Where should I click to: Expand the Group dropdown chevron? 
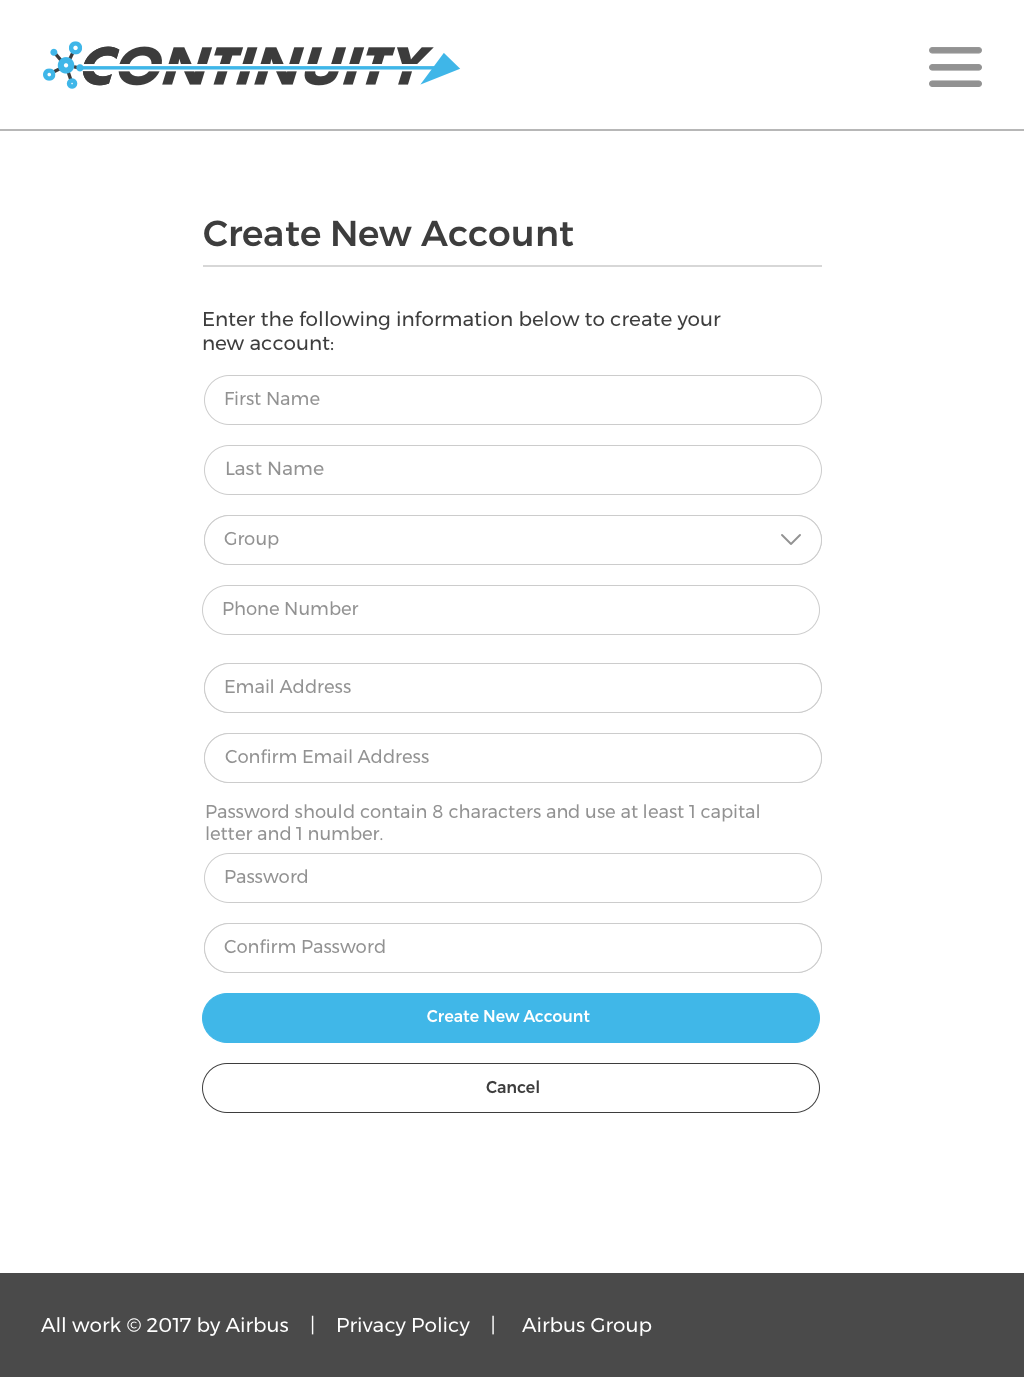[x=791, y=539]
